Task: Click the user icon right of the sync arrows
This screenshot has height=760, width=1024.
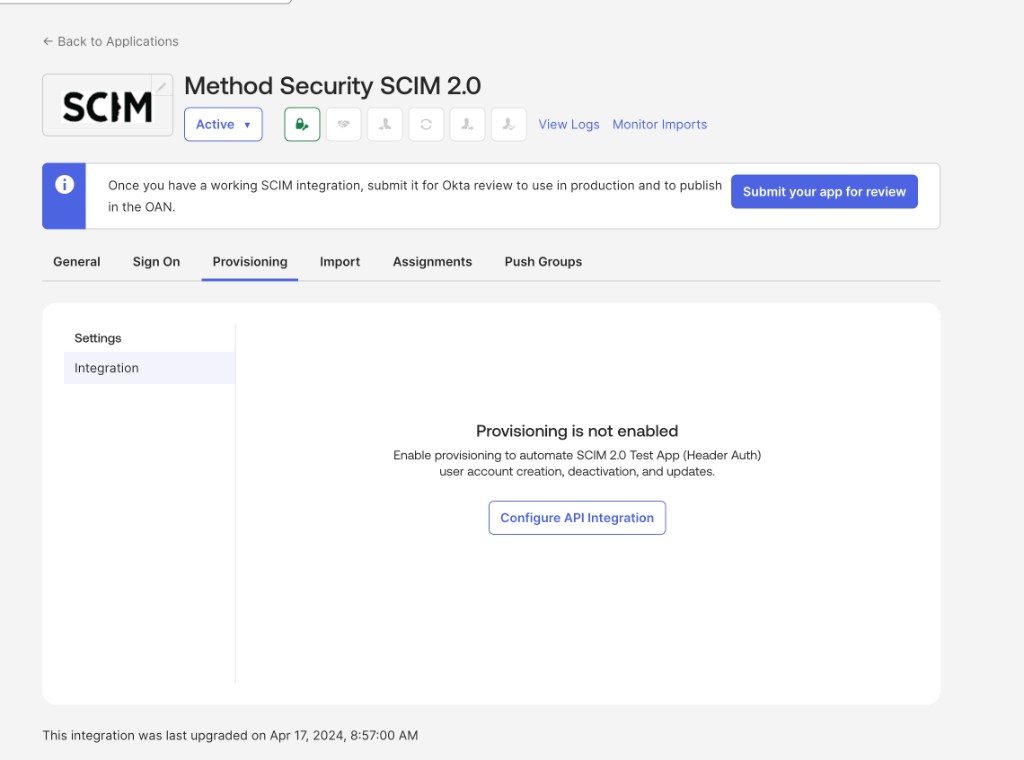Action: 467,124
